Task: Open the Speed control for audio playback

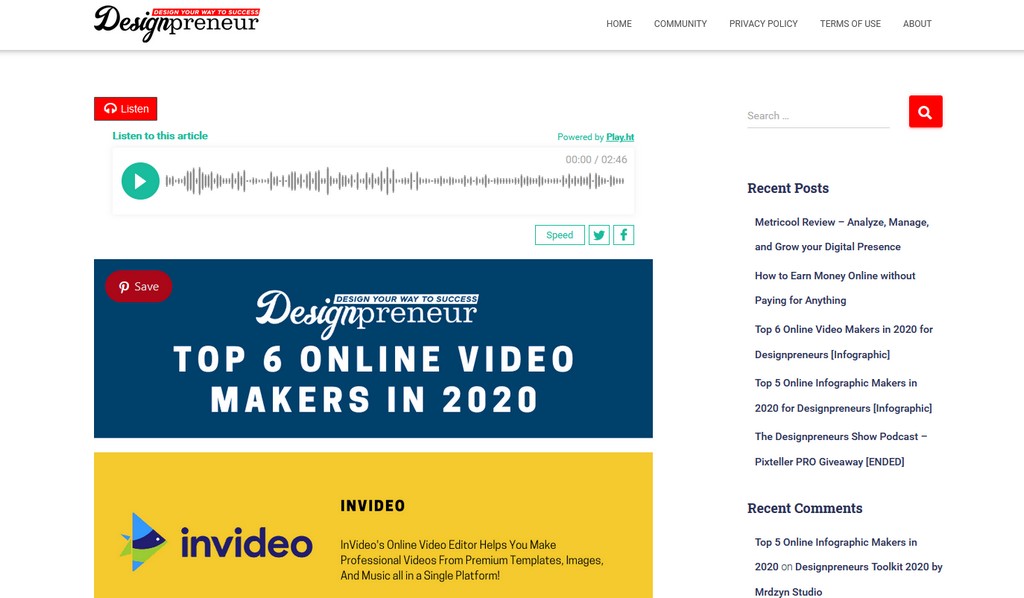Action: coord(559,234)
